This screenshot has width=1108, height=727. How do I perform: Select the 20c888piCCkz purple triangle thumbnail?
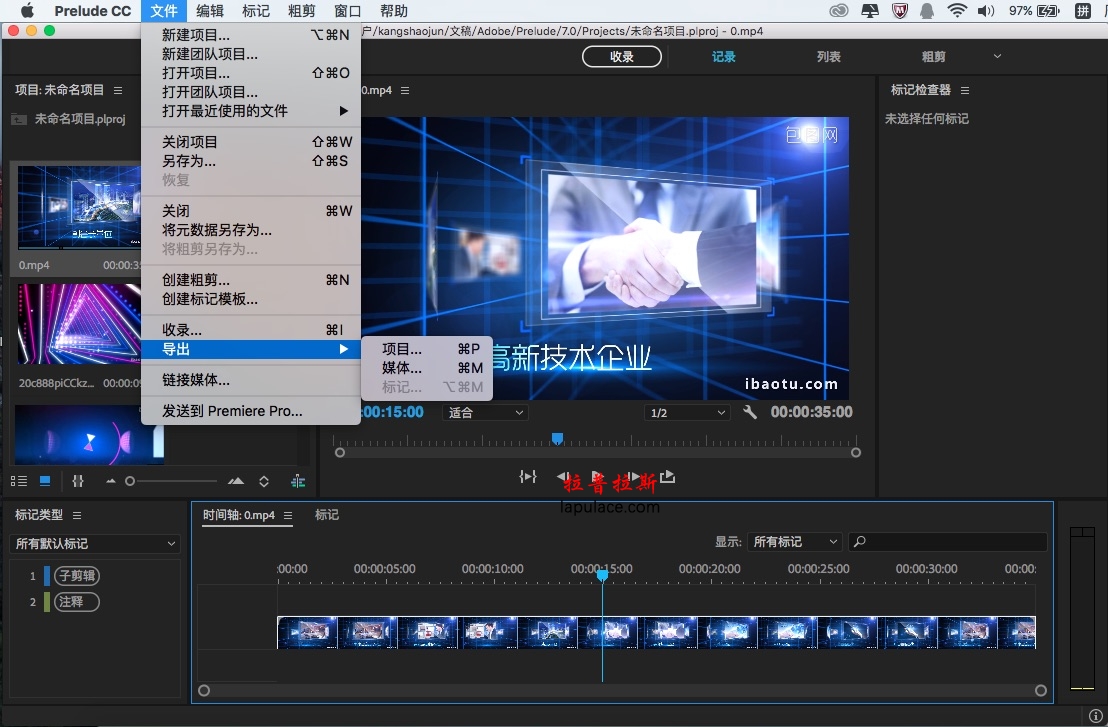pyautogui.click(x=79, y=324)
